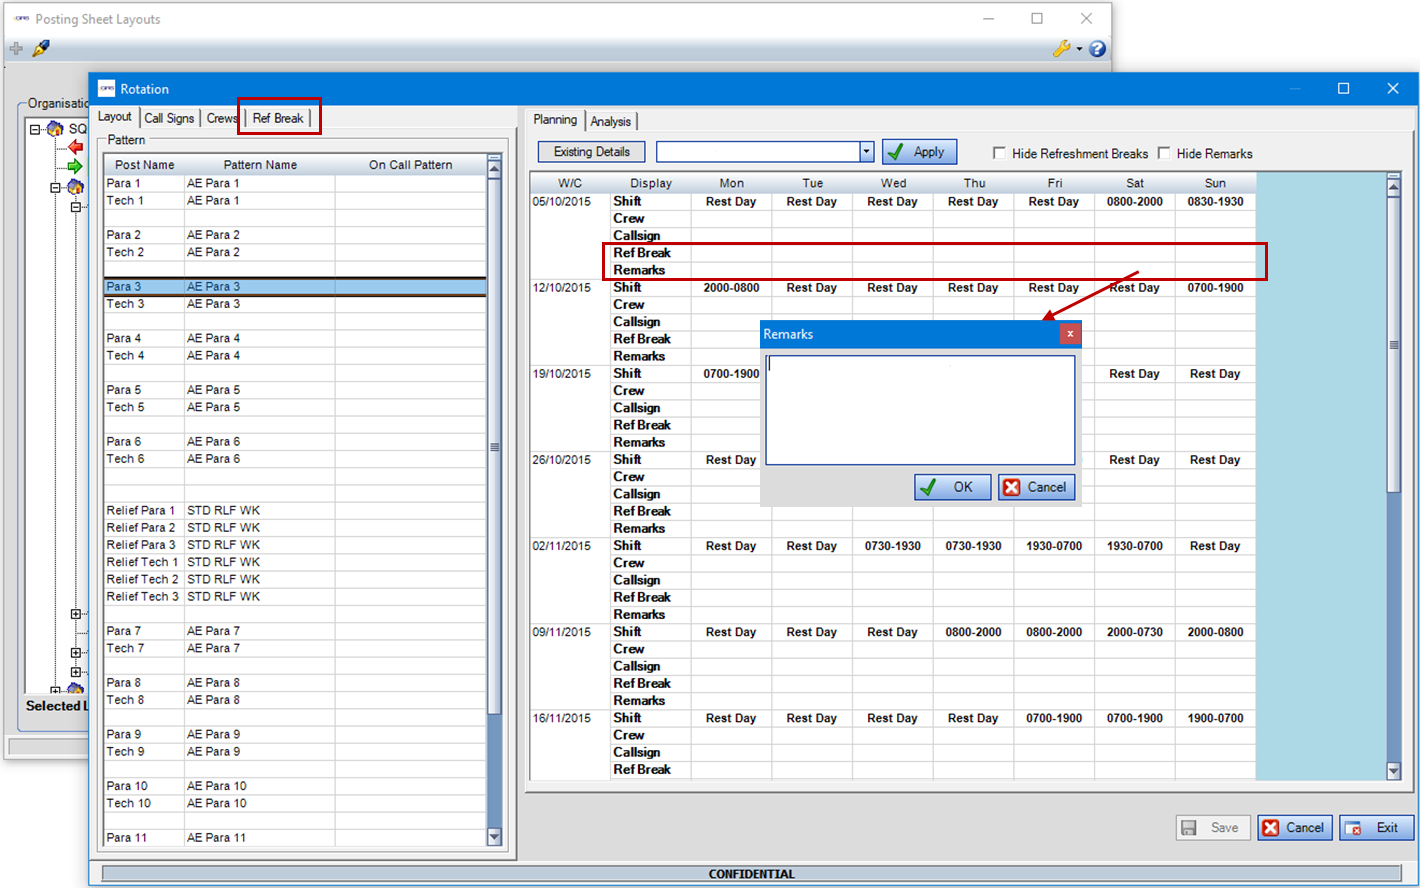1420x888 pixels.
Task: Click the grey plus add icon
Action: point(16,48)
